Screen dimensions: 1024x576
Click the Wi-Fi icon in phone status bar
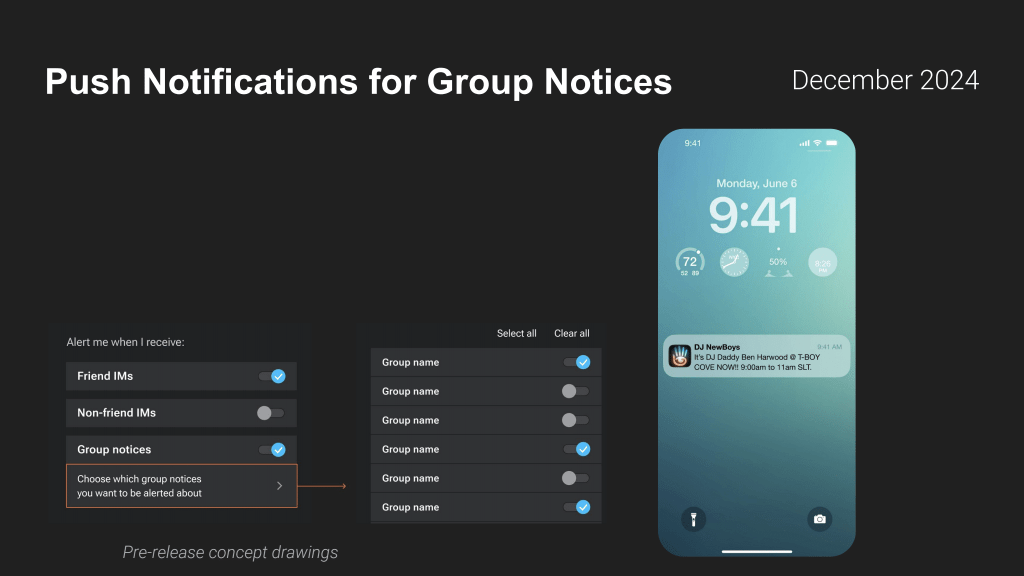coord(817,143)
